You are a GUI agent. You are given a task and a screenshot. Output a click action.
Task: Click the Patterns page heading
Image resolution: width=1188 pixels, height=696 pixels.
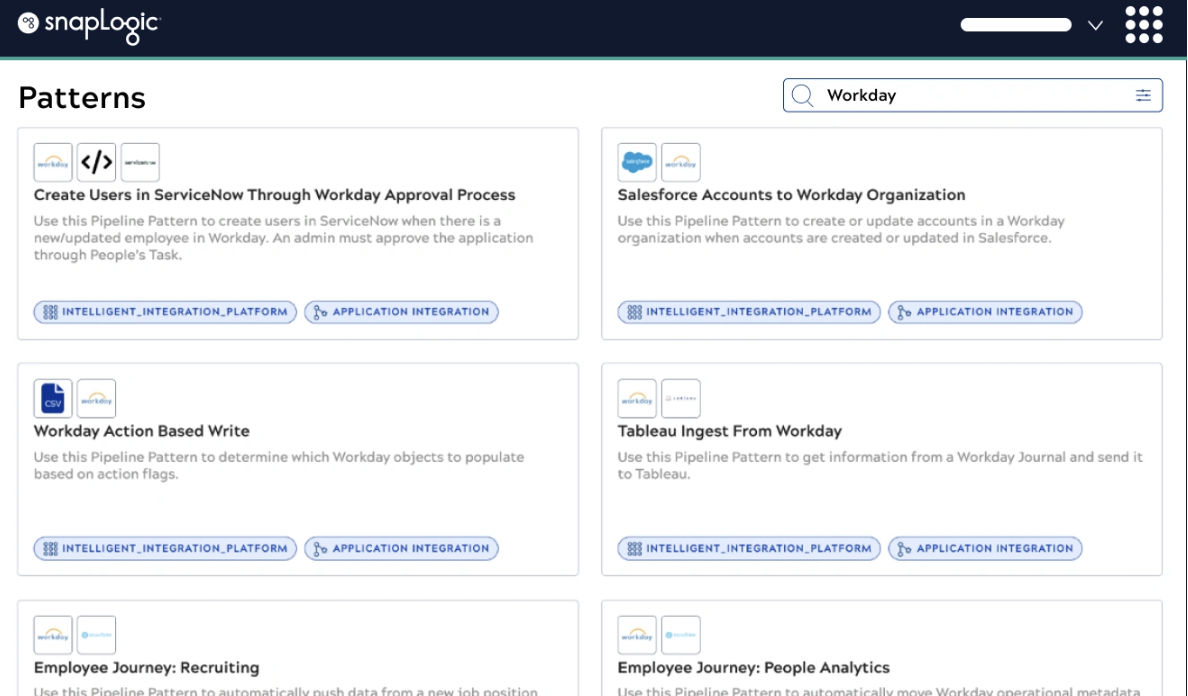(x=82, y=98)
